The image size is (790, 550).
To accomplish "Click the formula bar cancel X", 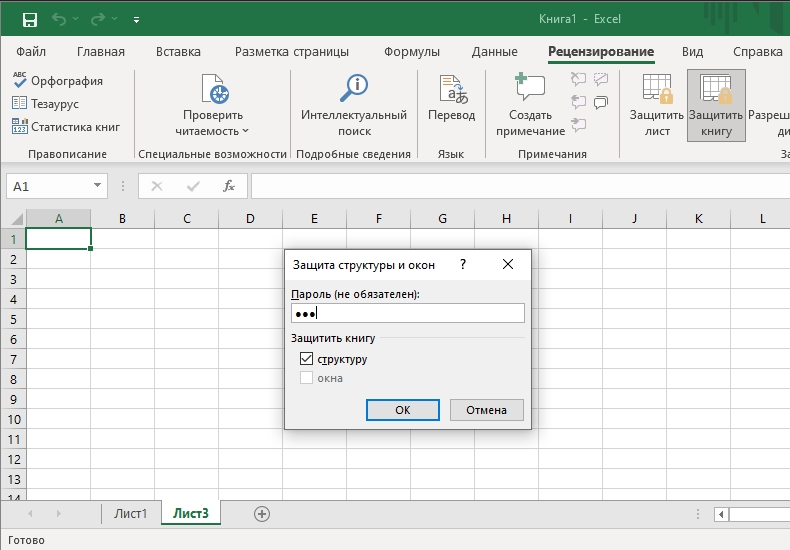I will click(x=157, y=186).
